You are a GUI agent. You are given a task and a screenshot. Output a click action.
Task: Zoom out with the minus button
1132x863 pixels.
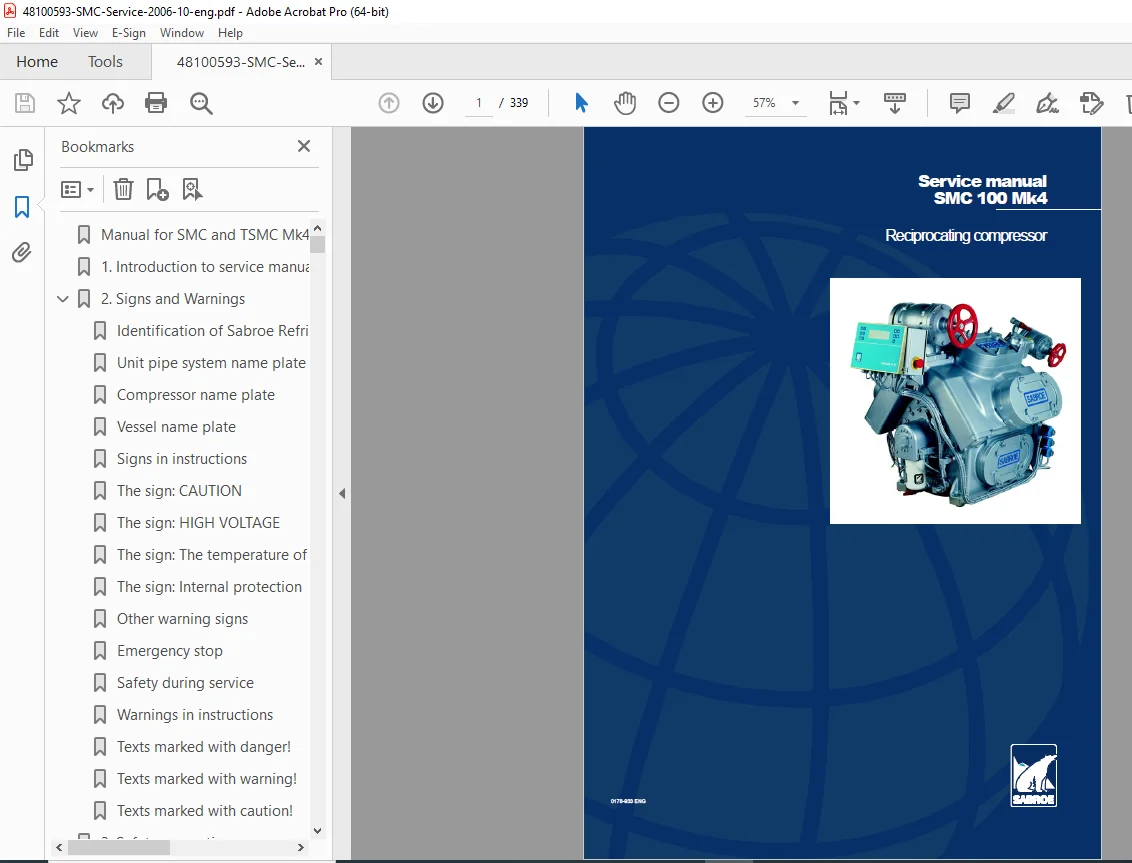[x=669, y=103]
